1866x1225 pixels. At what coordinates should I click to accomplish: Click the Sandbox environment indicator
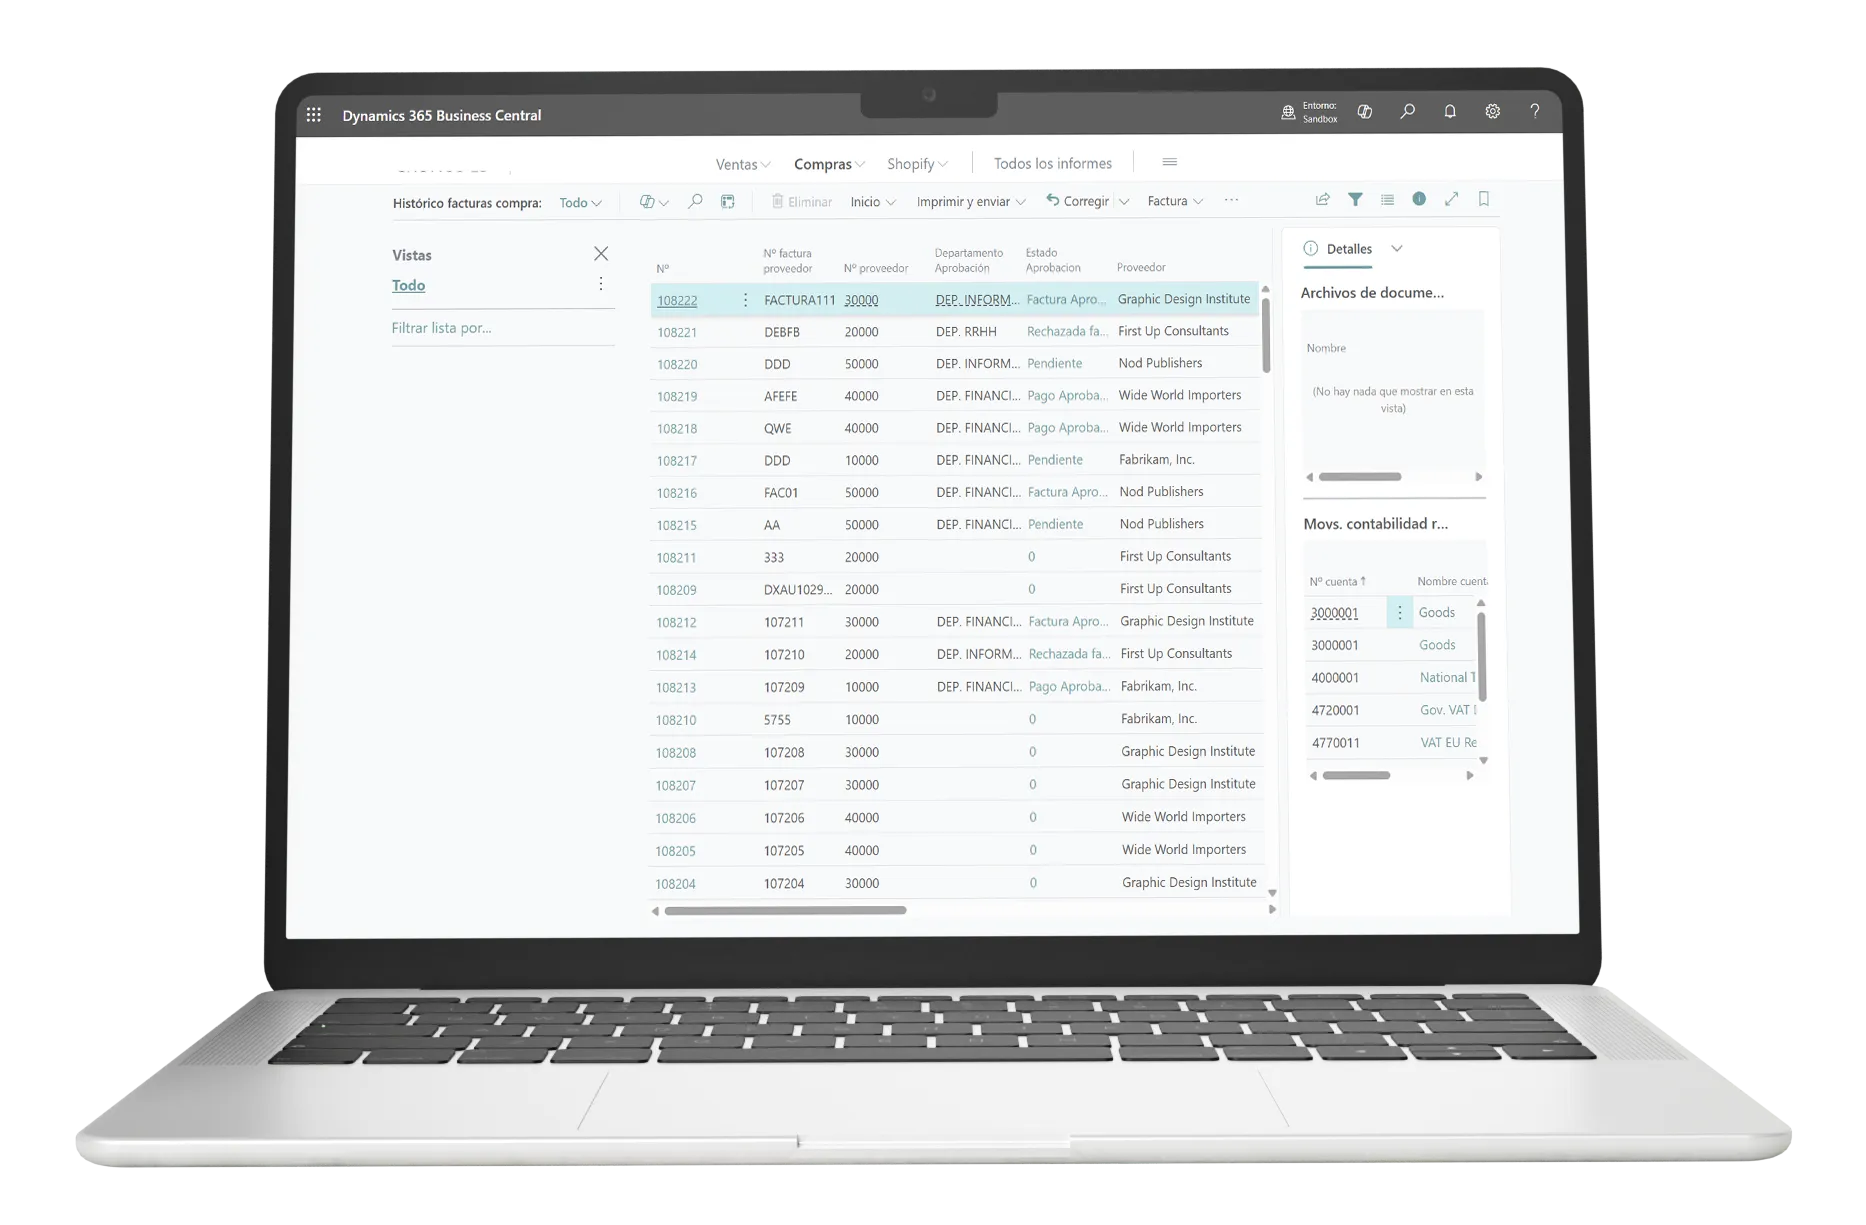tap(1309, 112)
